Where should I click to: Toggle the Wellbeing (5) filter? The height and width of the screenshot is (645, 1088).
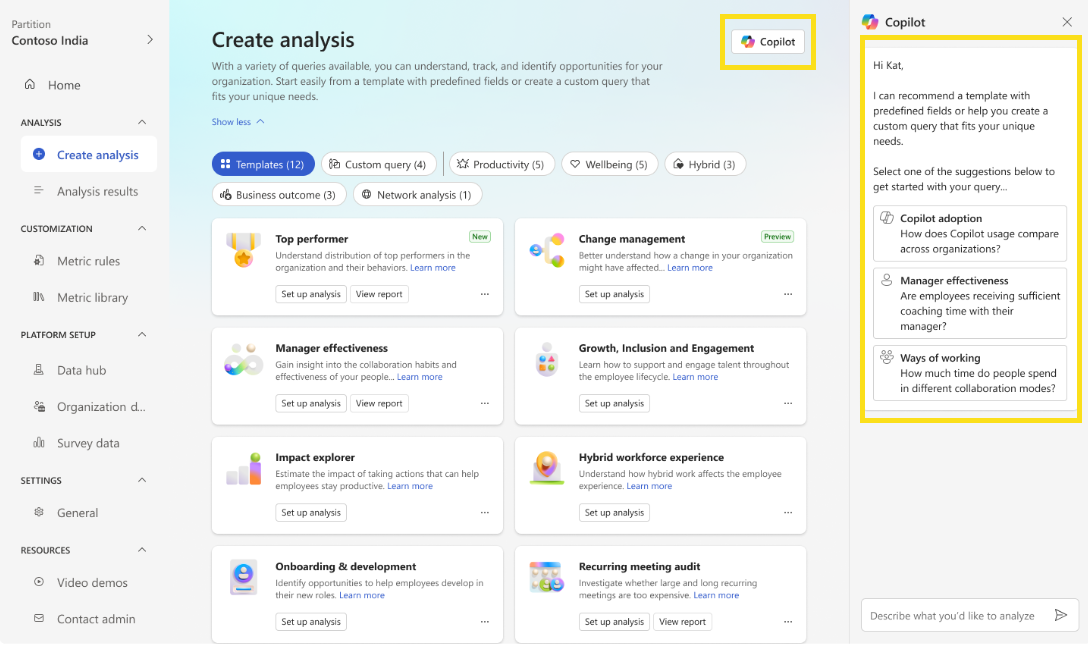609,163
